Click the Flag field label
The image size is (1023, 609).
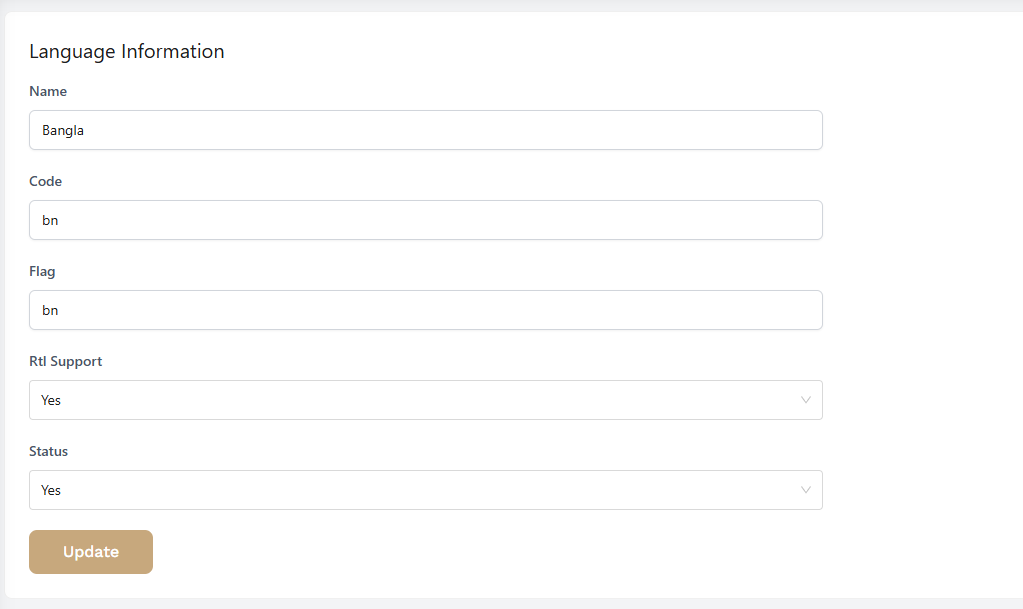[x=42, y=272]
